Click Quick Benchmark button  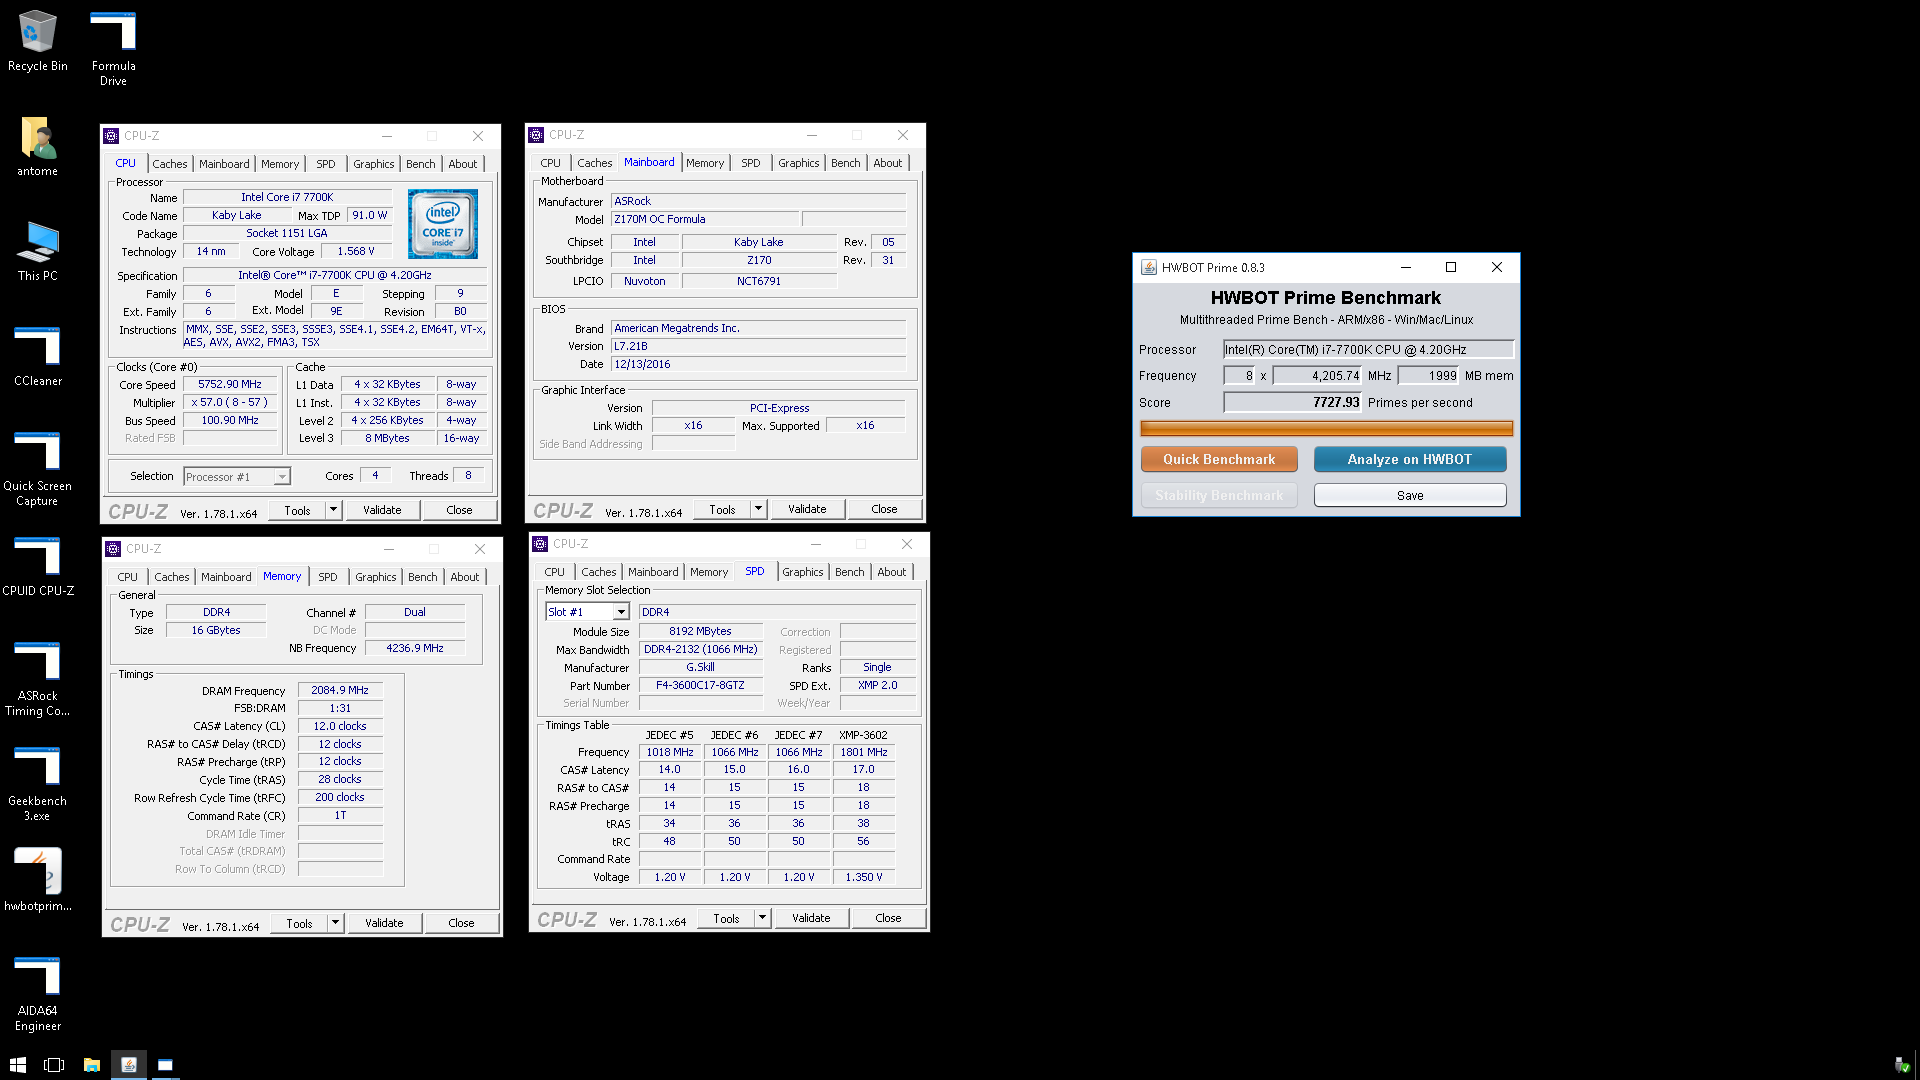(x=1219, y=459)
